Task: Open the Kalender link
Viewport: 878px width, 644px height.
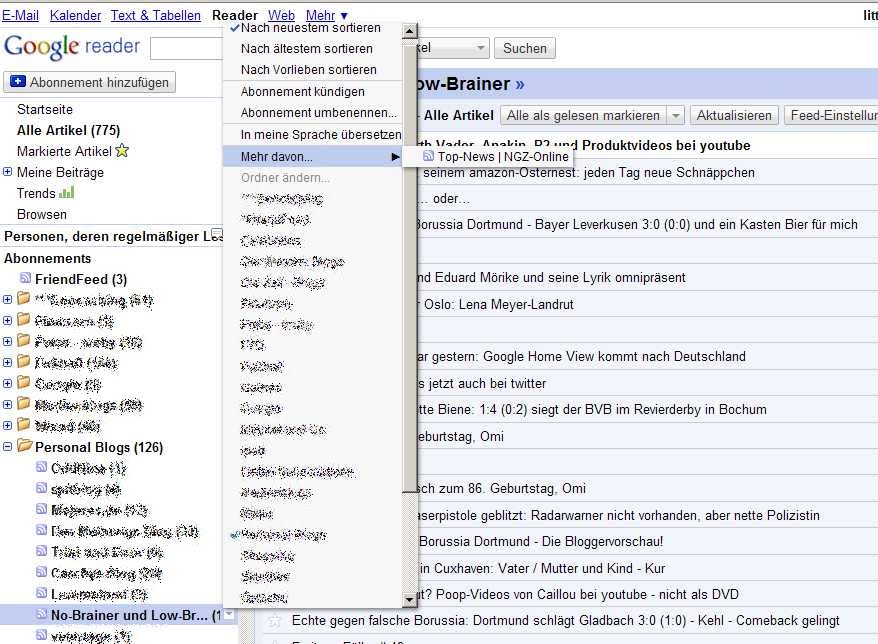Action: [76, 16]
